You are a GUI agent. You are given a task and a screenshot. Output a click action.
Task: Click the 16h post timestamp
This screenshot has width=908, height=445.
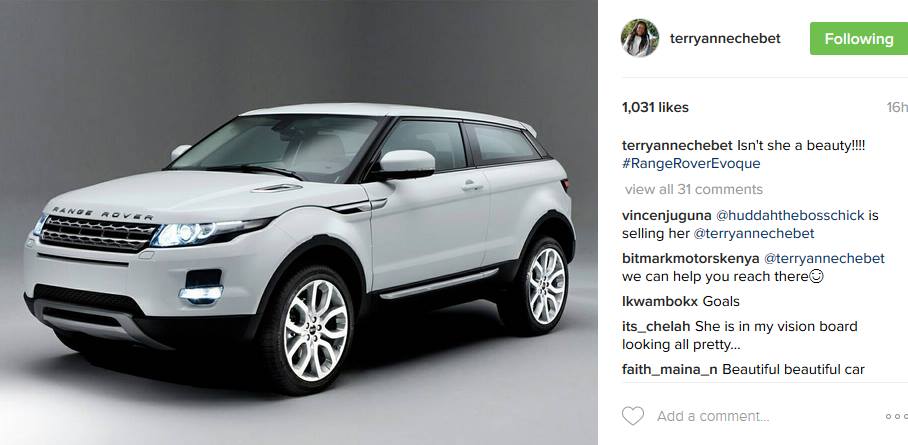(897, 107)
